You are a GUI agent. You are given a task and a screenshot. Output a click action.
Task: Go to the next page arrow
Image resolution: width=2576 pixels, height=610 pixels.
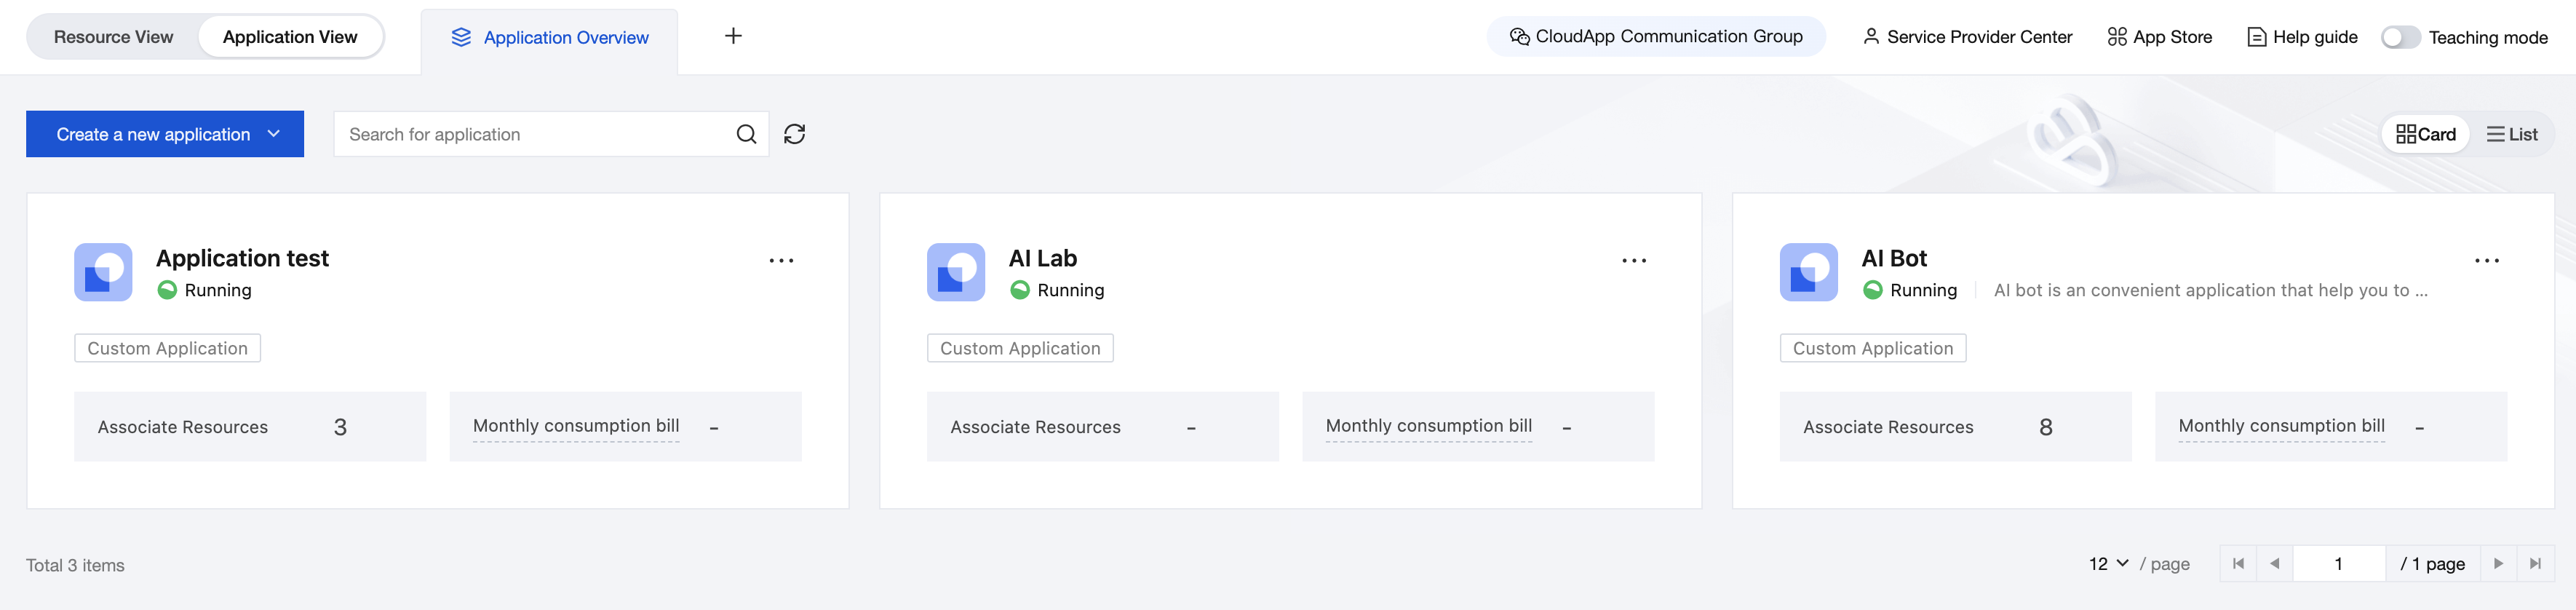[2498, 563]
